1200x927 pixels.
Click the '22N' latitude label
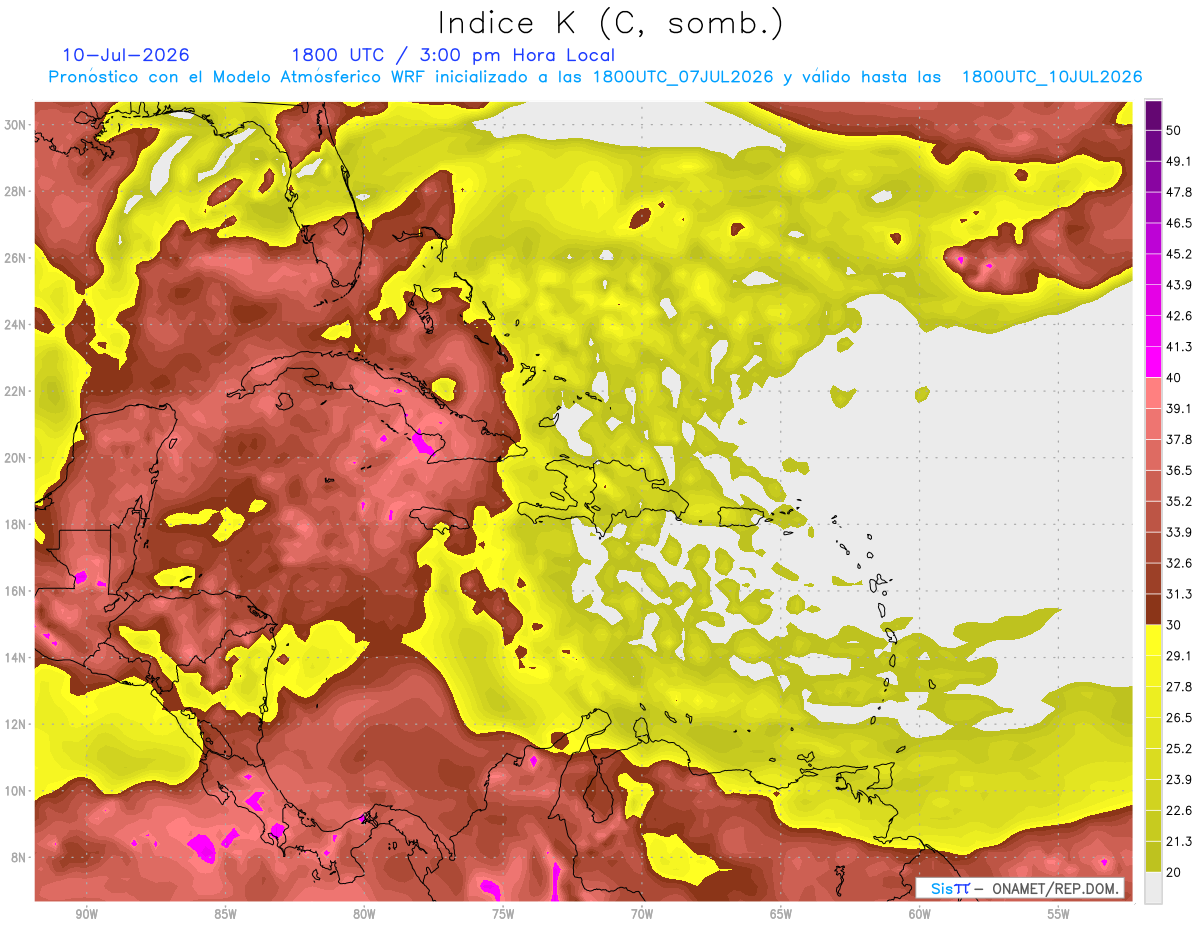[17, 391]
